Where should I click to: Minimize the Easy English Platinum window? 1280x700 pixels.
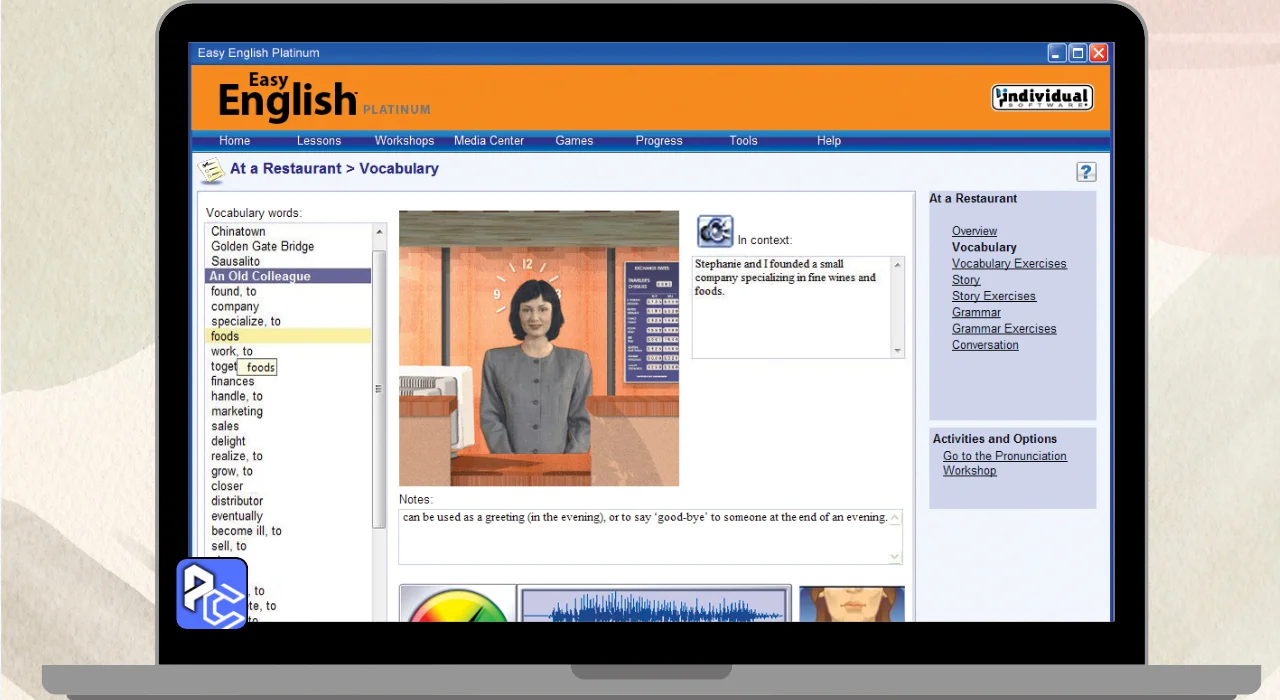coord(1057,53)
